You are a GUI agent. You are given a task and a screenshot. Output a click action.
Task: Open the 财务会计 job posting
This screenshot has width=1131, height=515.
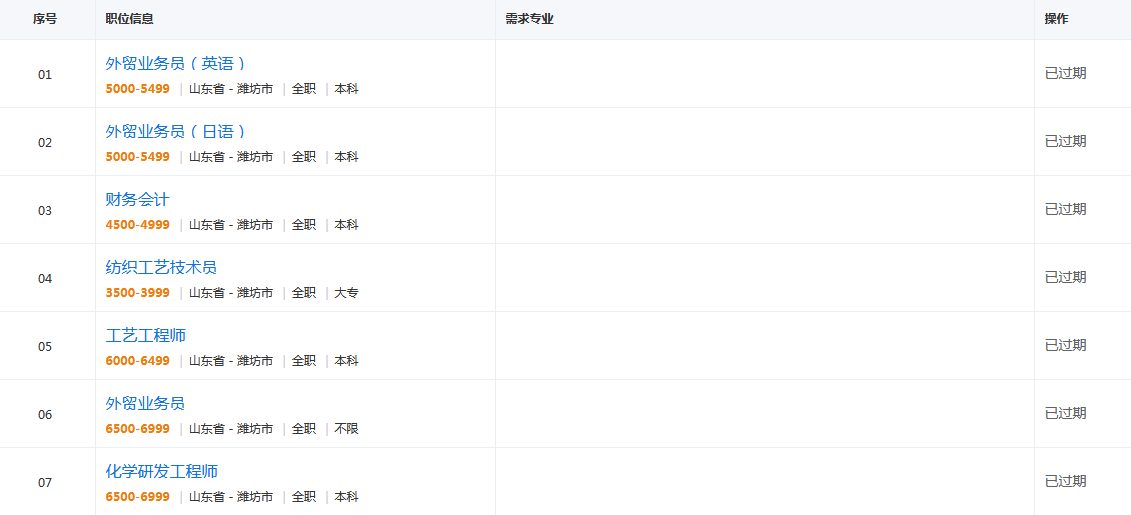pyautogui.click(x=137, y=200)
